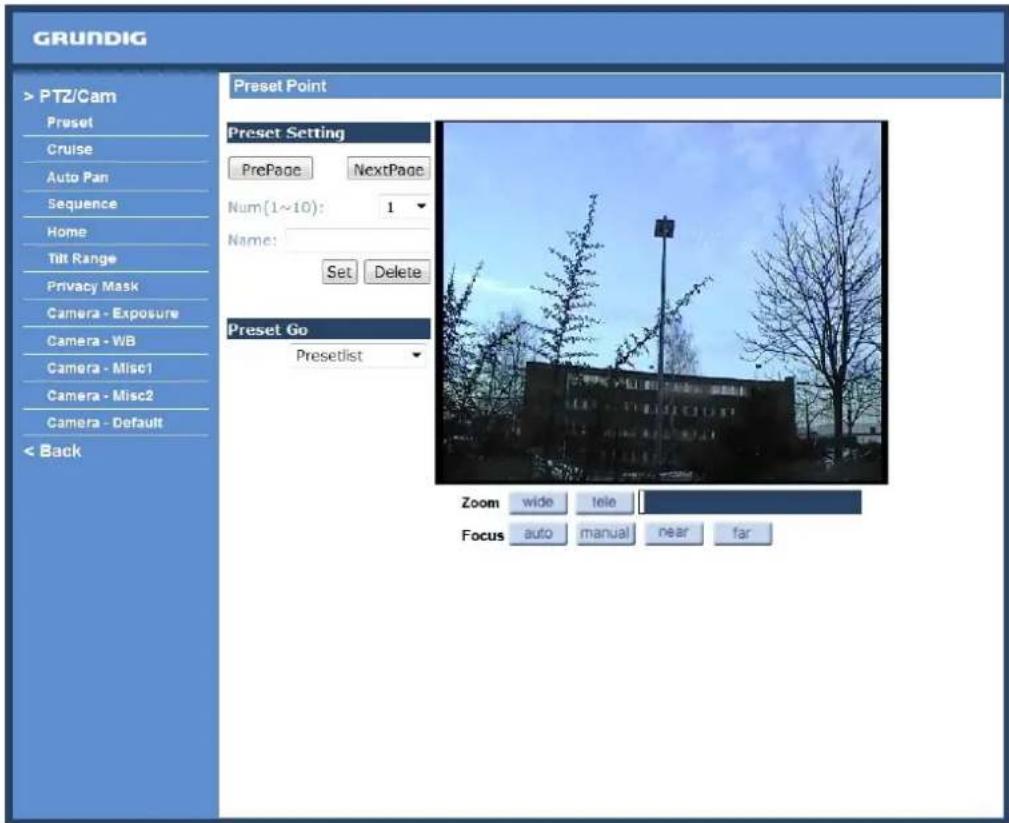Click the Zoom tele button
The image size is (1009, 823).
pyautogui.click(x=604, y=502)
